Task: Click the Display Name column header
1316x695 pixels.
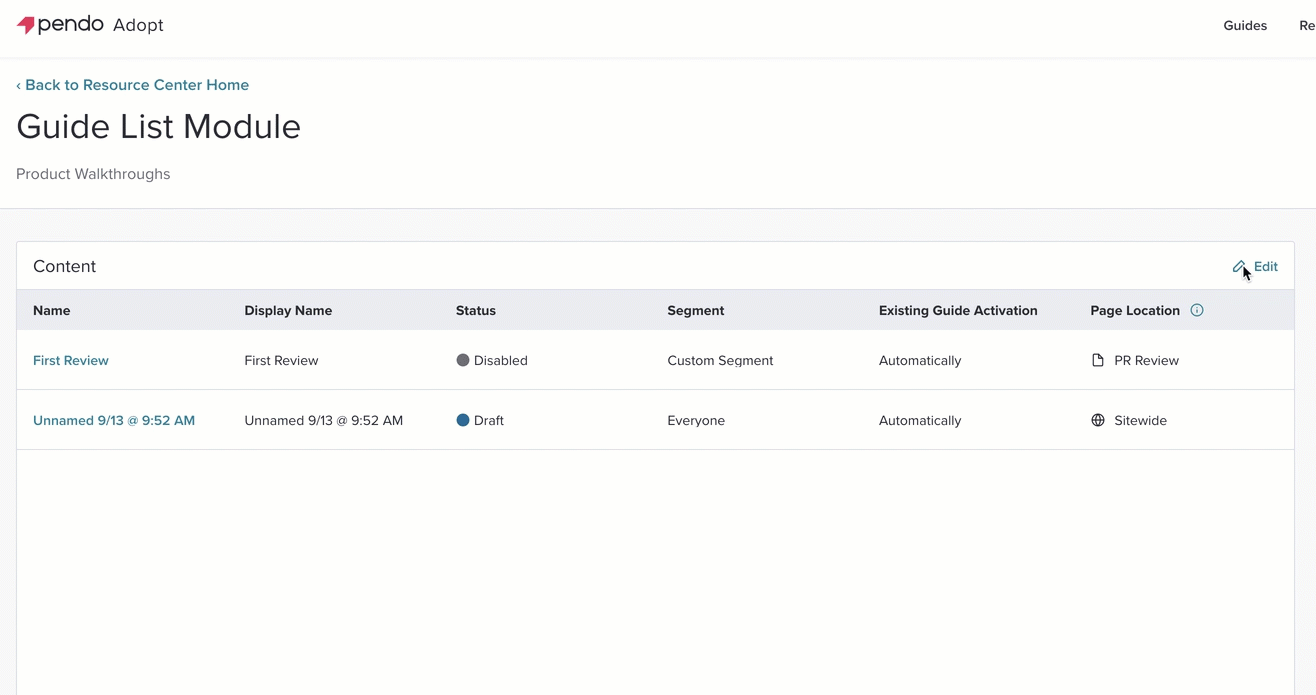Action: click(x=288, y=310)
